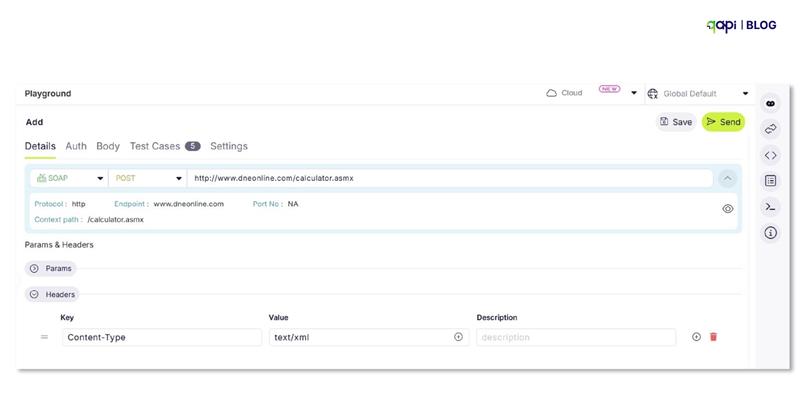Click the globe environment icon
The height and width of the screenshot is (408, 800).
pyautogui.click(x=653, y=93)
